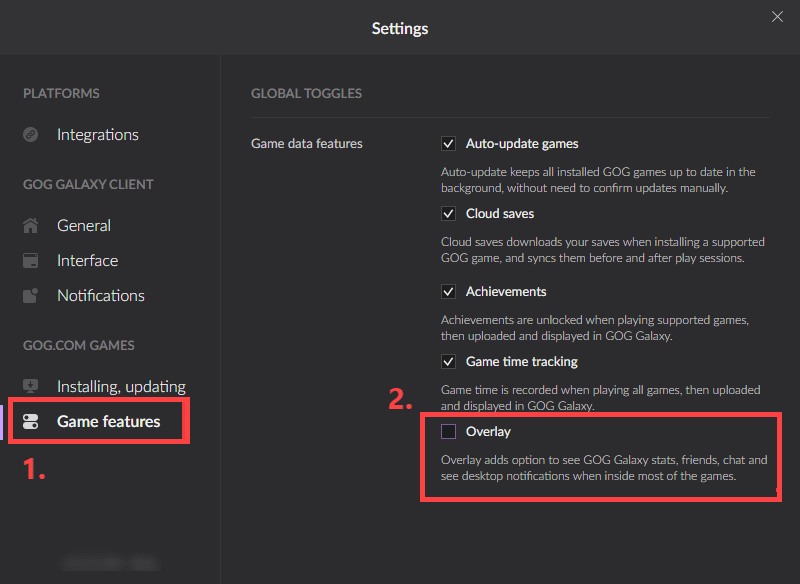Disable the Auto-update games checkbox
Image resolution: width=800 pixels, height=584 pixels.
click(x=448, y=144)
